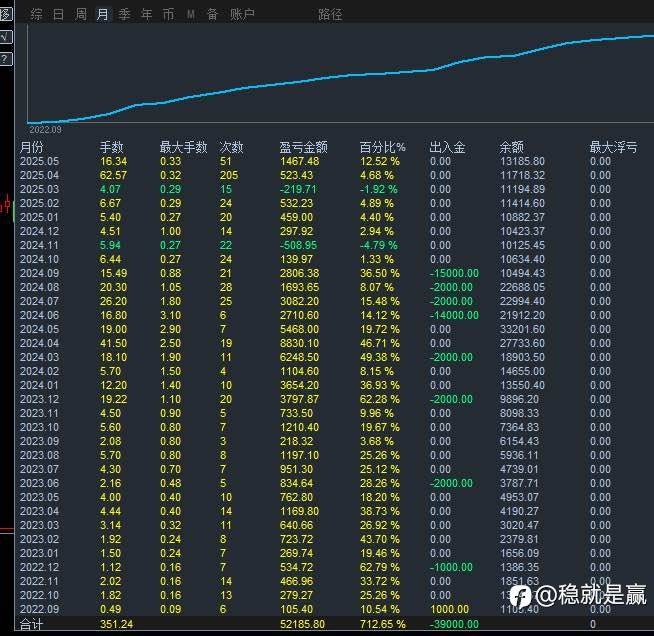Select the 周 weekly tab

[x=80, y=15]
